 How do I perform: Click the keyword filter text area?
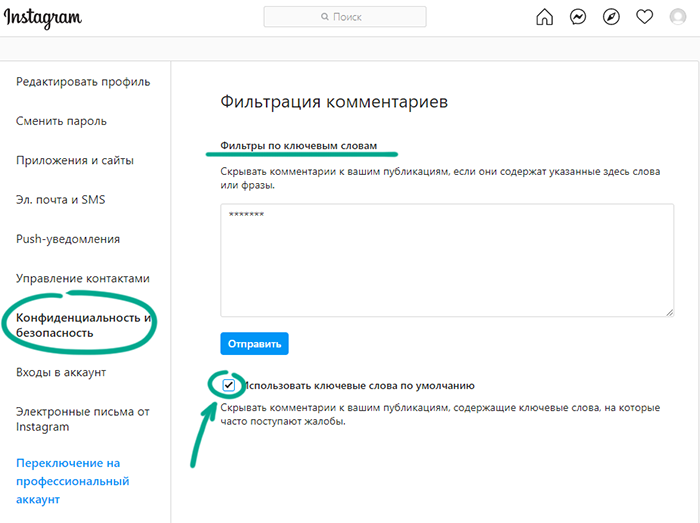(447, 261)
